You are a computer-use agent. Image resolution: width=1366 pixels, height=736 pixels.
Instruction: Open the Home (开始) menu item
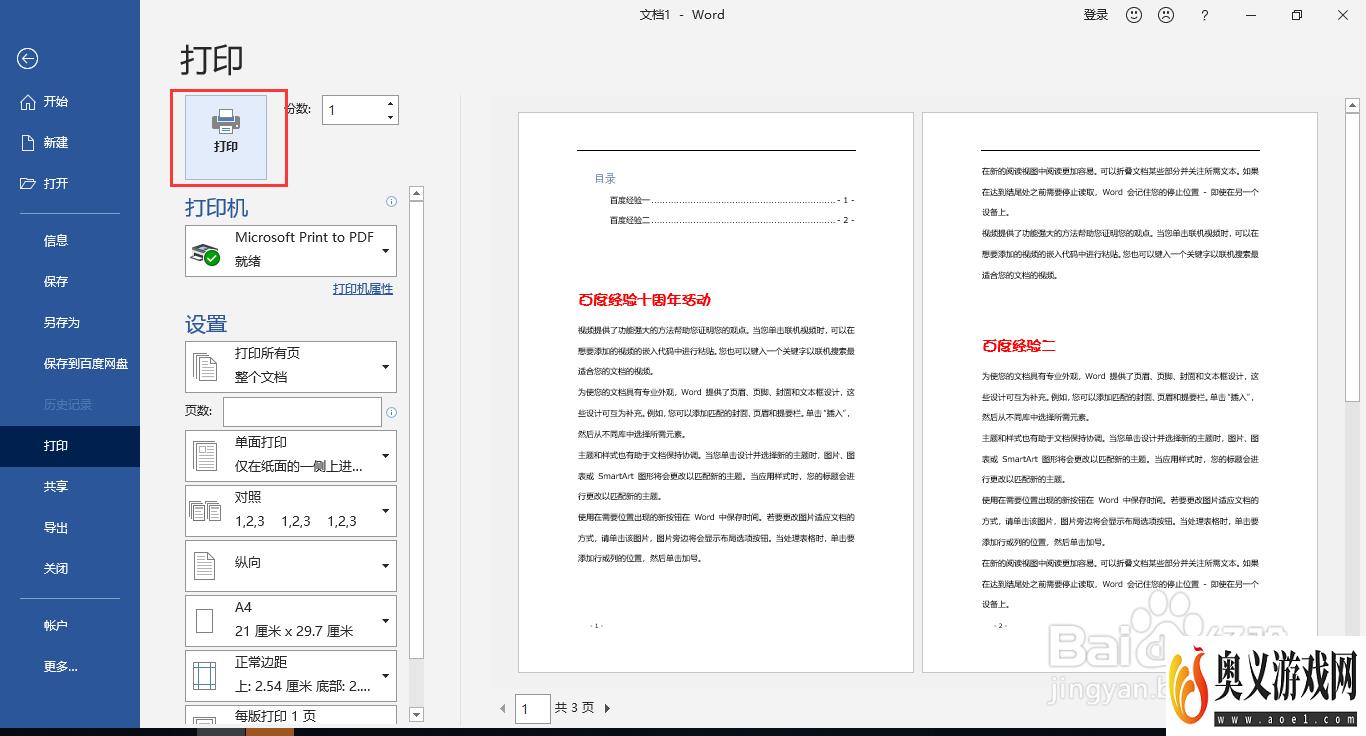click(70, 102)
